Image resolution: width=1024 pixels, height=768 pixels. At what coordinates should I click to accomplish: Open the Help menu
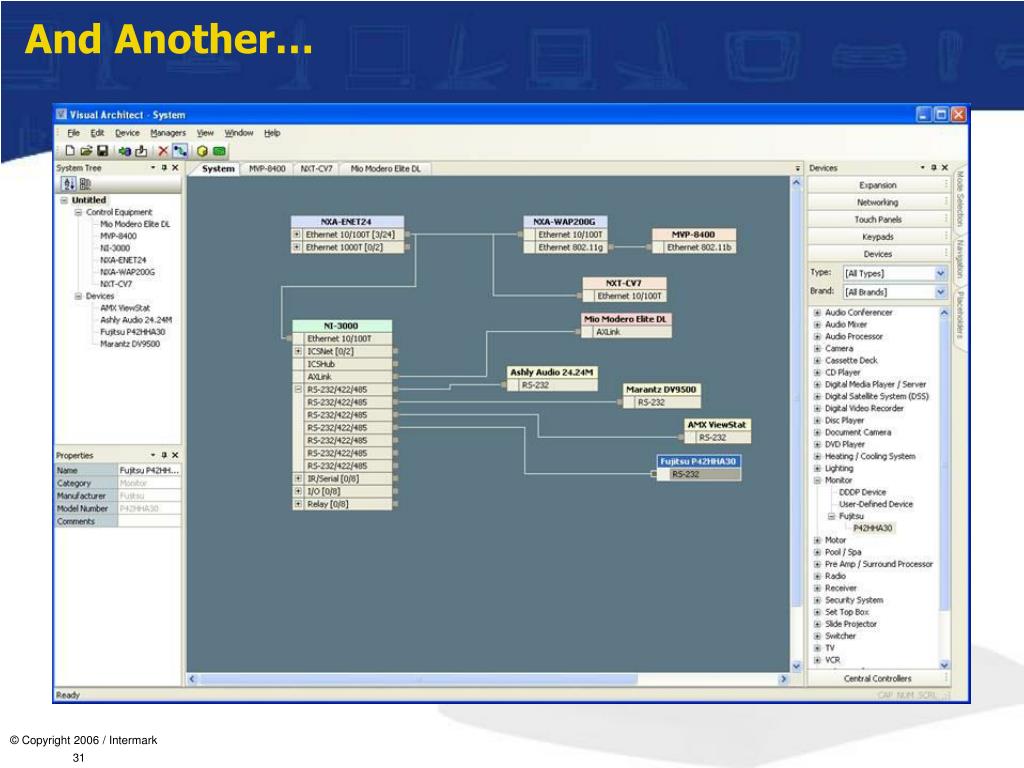pos(272,133)
